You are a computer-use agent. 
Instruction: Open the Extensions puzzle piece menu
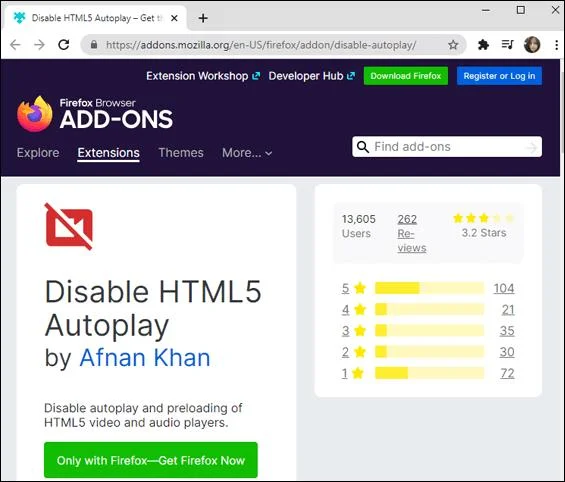483,45
